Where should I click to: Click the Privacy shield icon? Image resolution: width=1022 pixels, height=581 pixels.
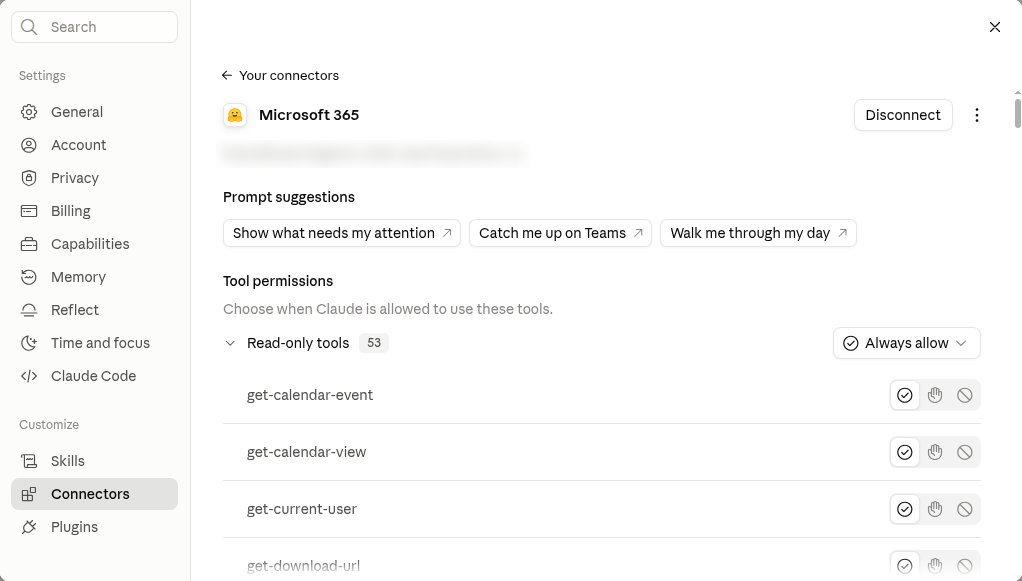(29, 178)
